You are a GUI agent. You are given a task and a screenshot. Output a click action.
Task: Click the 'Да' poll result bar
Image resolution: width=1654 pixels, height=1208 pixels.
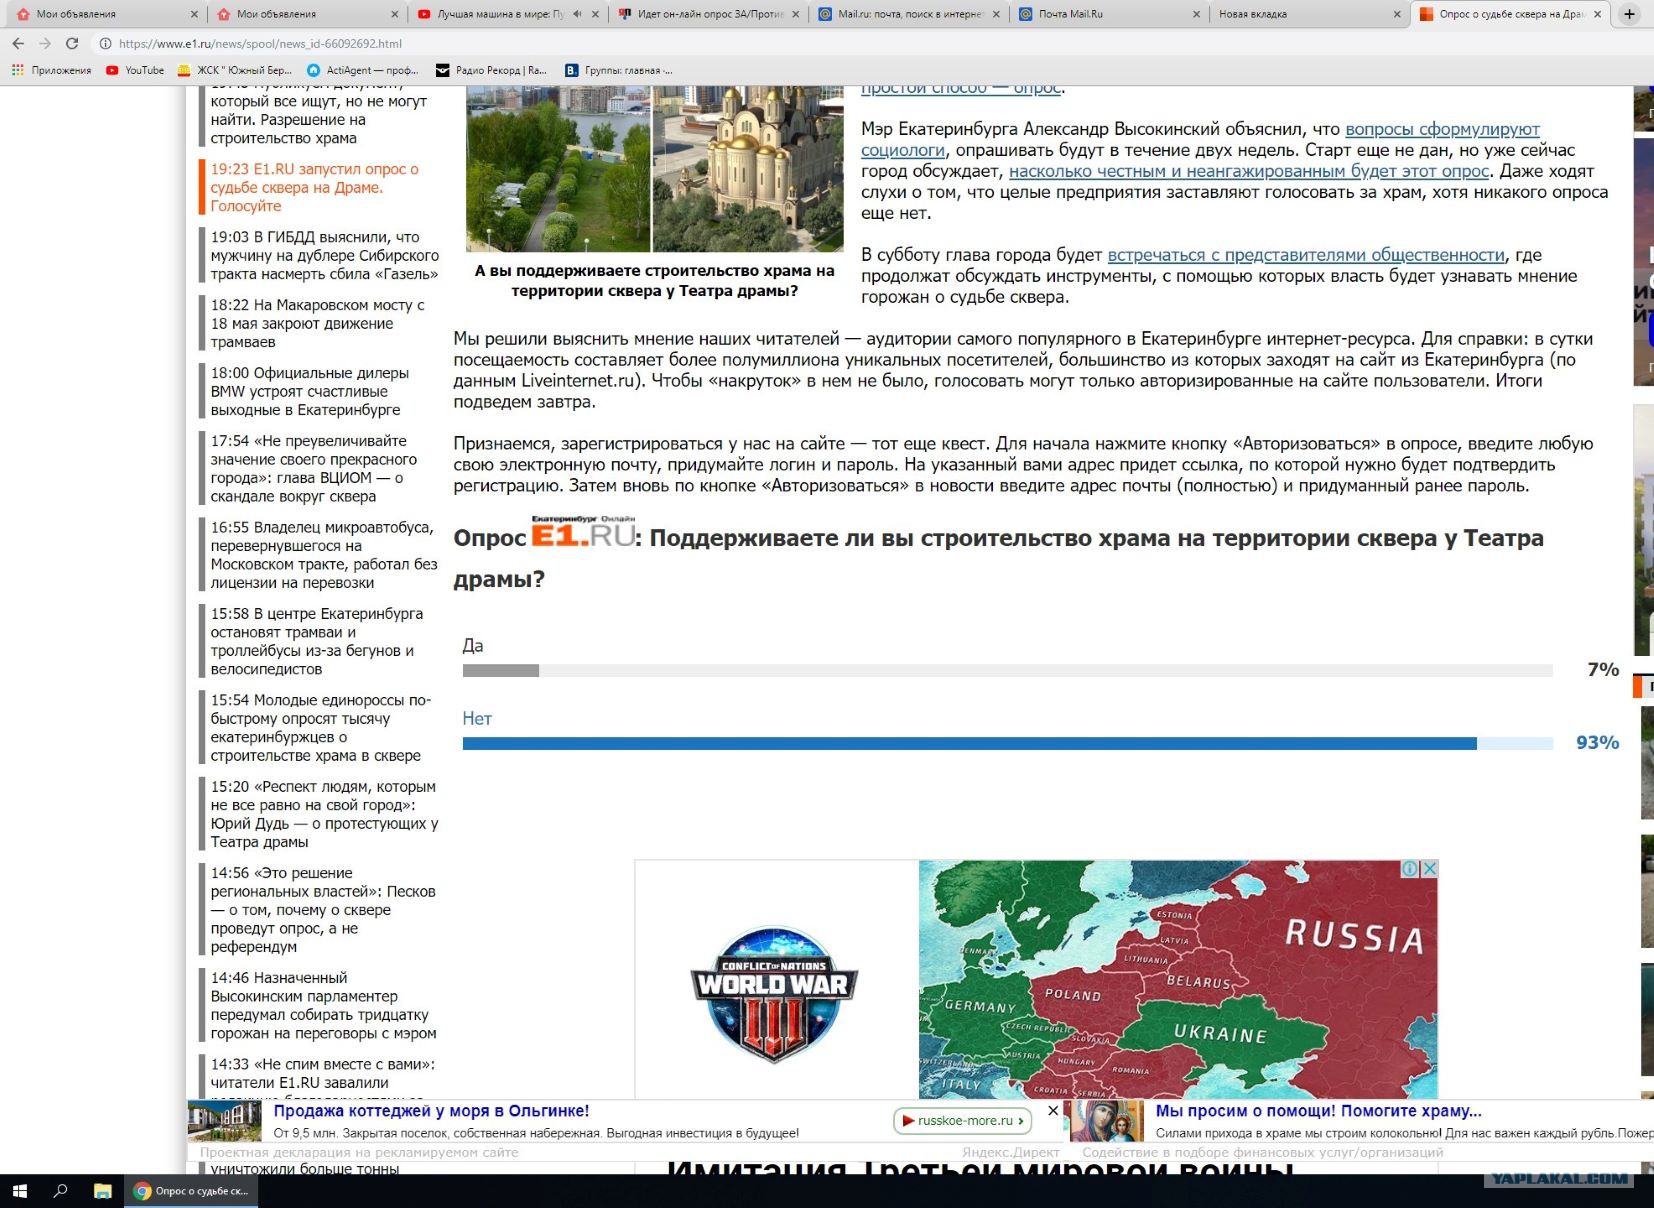1008,670
